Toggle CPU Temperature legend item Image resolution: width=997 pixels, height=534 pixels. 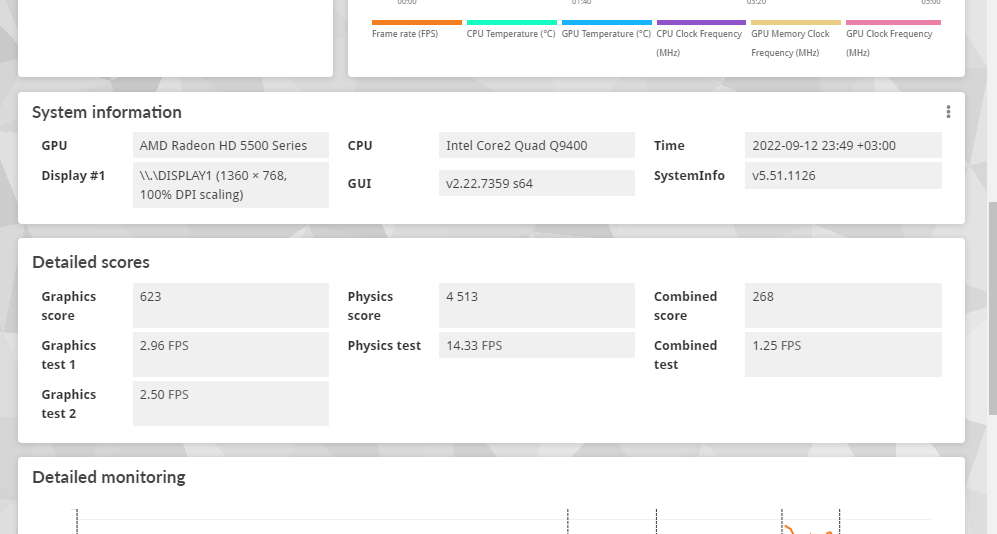tap(511, 29)
